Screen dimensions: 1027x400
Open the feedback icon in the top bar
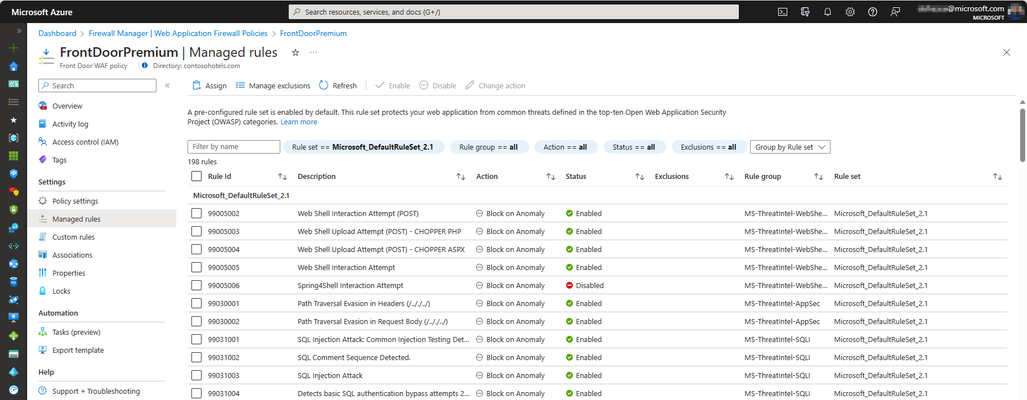point(895,12)
